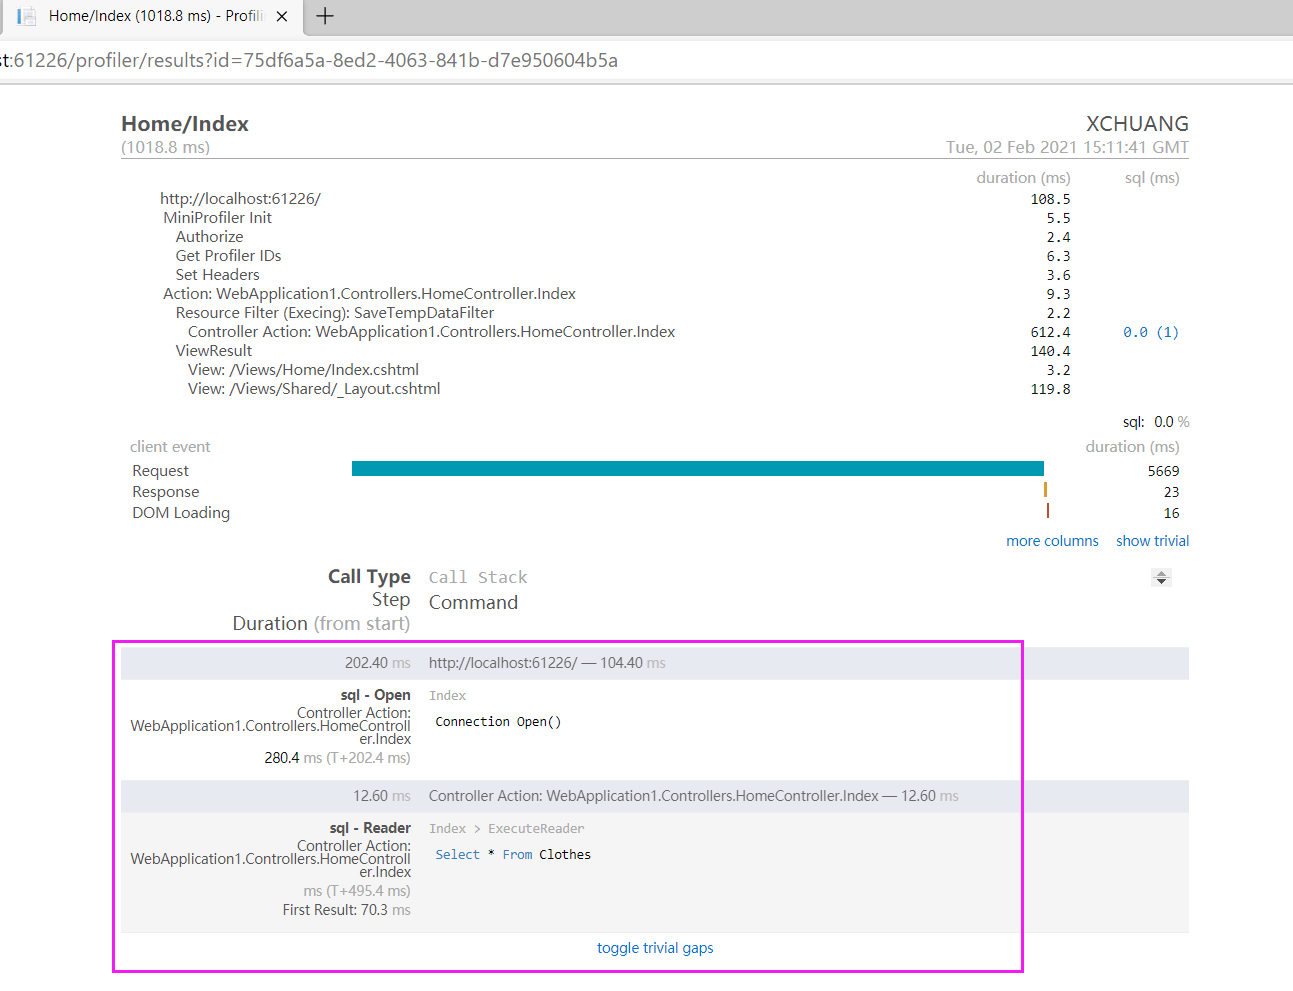Click the red DOM Loading marker

(x=1048, y=510)
